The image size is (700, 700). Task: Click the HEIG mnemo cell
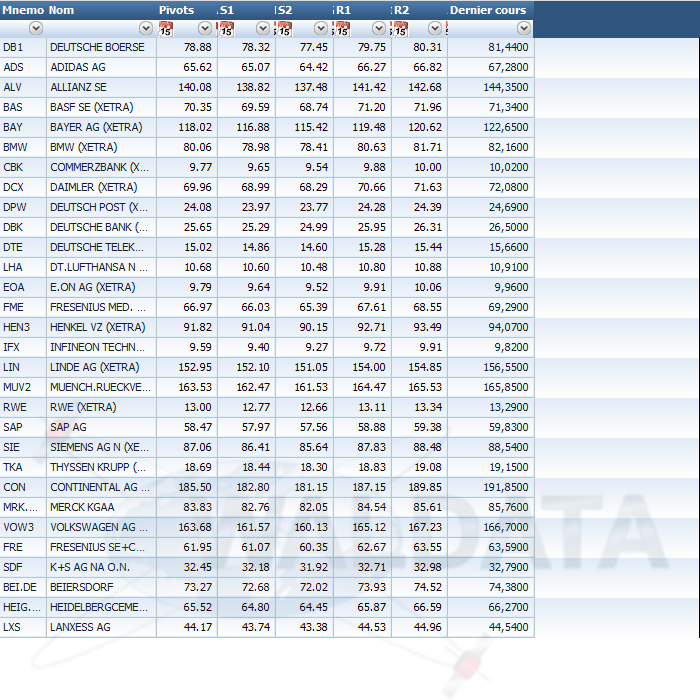pos(23,608)
